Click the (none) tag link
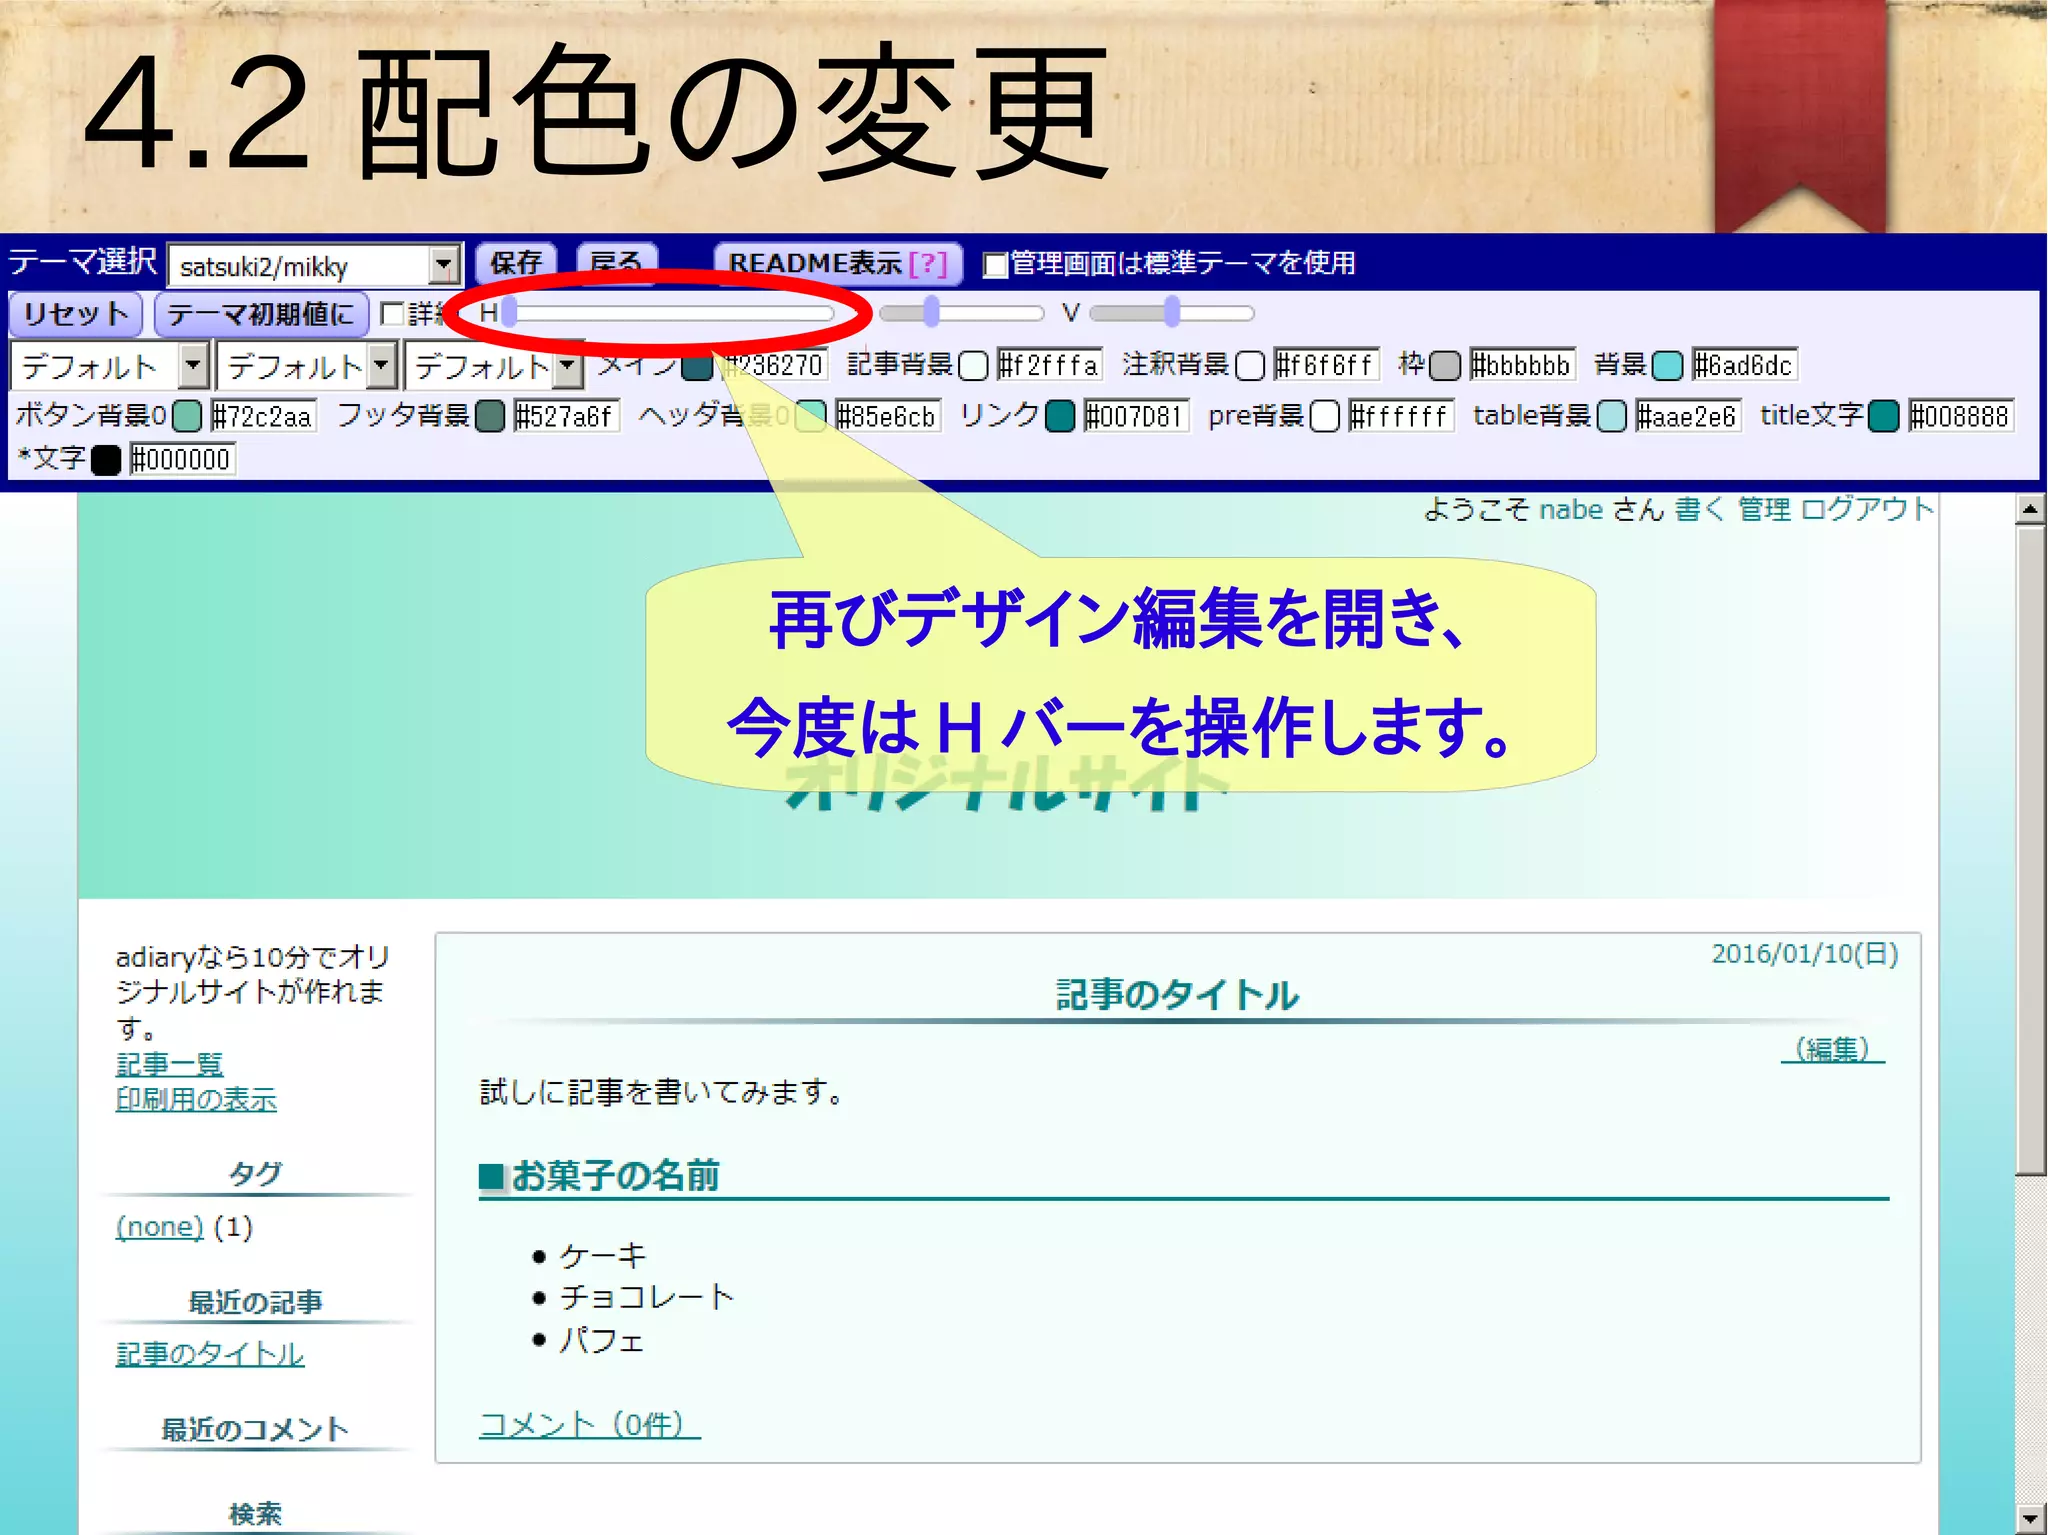 (159, 1227)
